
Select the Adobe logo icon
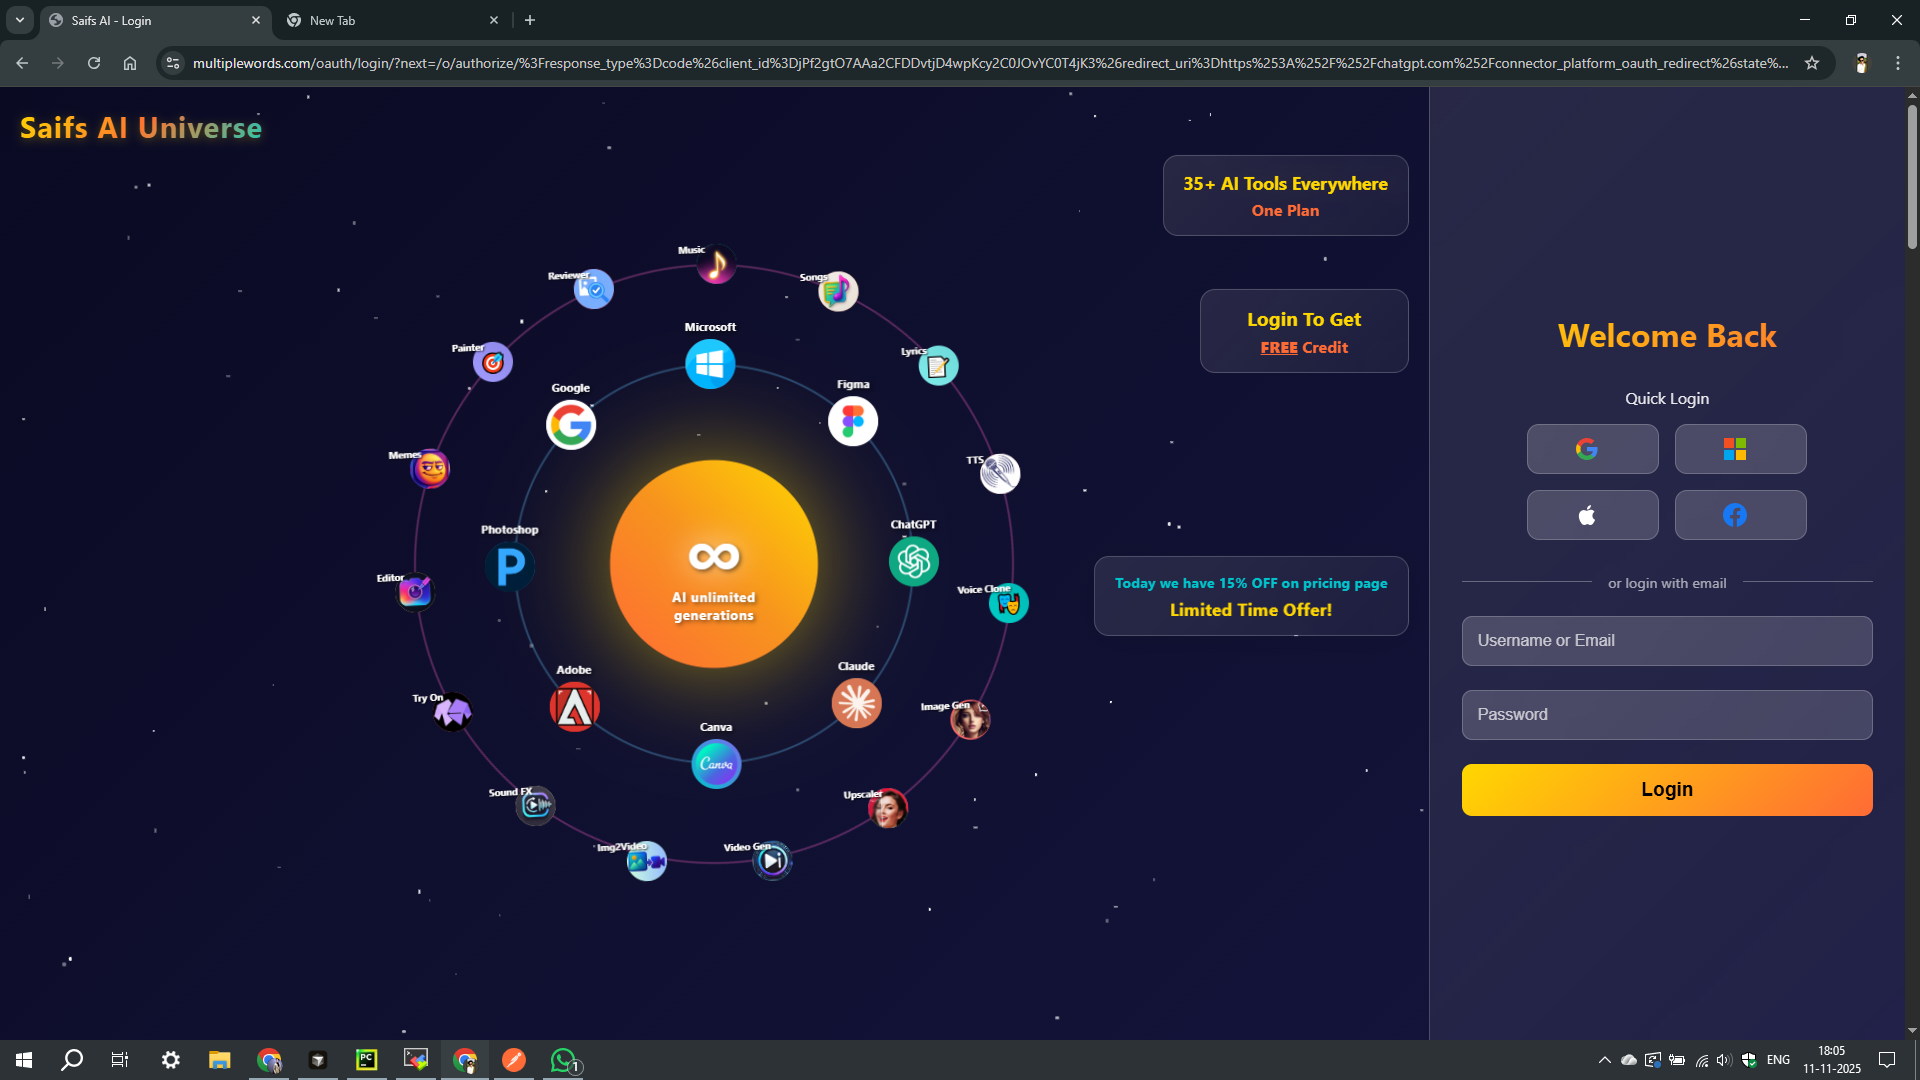tap(575, 707)
